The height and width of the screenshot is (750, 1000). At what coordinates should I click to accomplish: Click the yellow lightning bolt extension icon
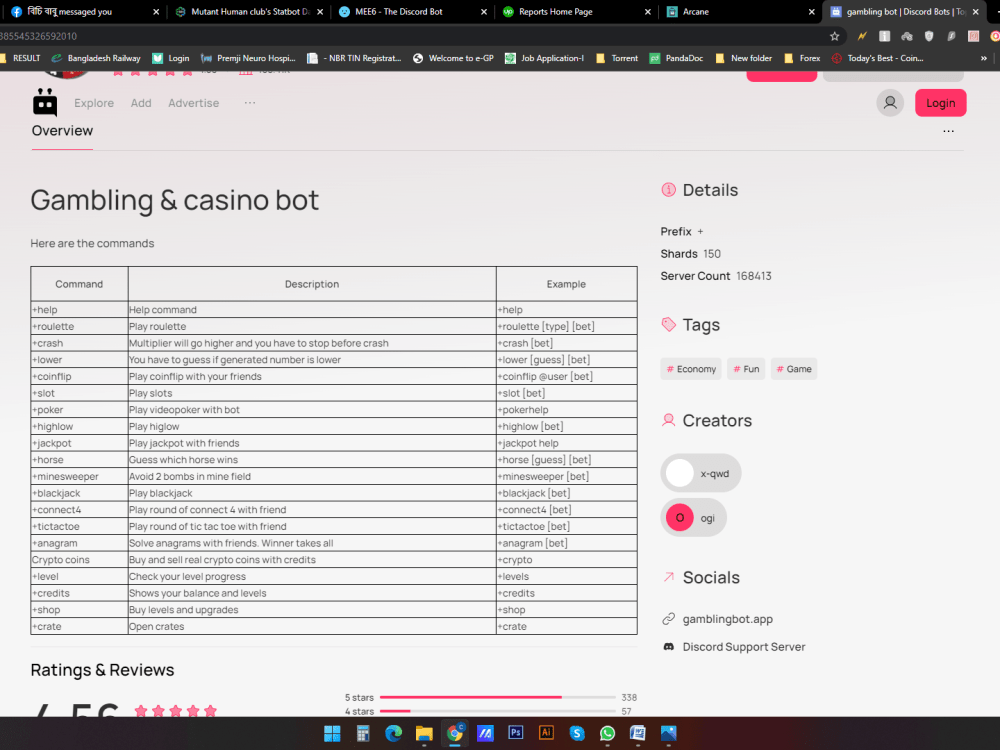click(862, 36)
